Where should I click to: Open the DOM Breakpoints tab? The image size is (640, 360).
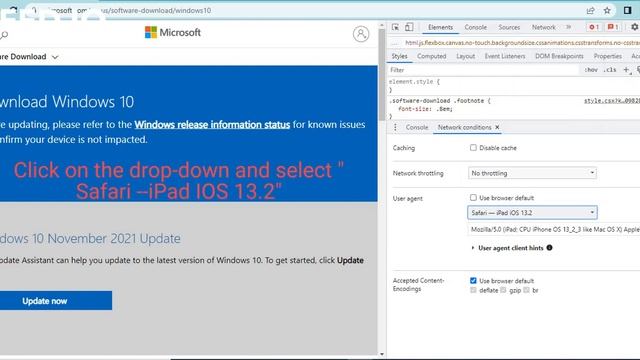pyautogui.click(x=559, y=56)
